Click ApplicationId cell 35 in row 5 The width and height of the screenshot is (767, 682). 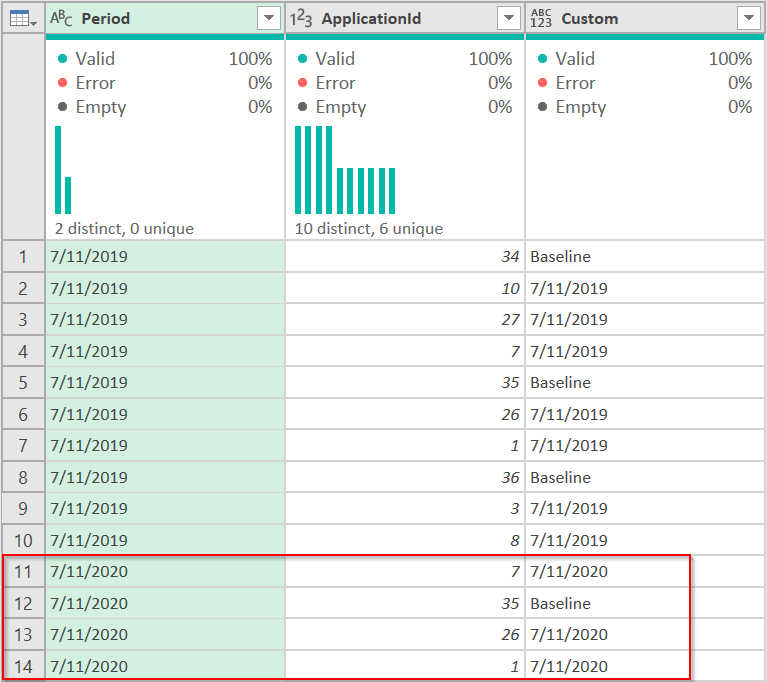click(x=405, y=383)
